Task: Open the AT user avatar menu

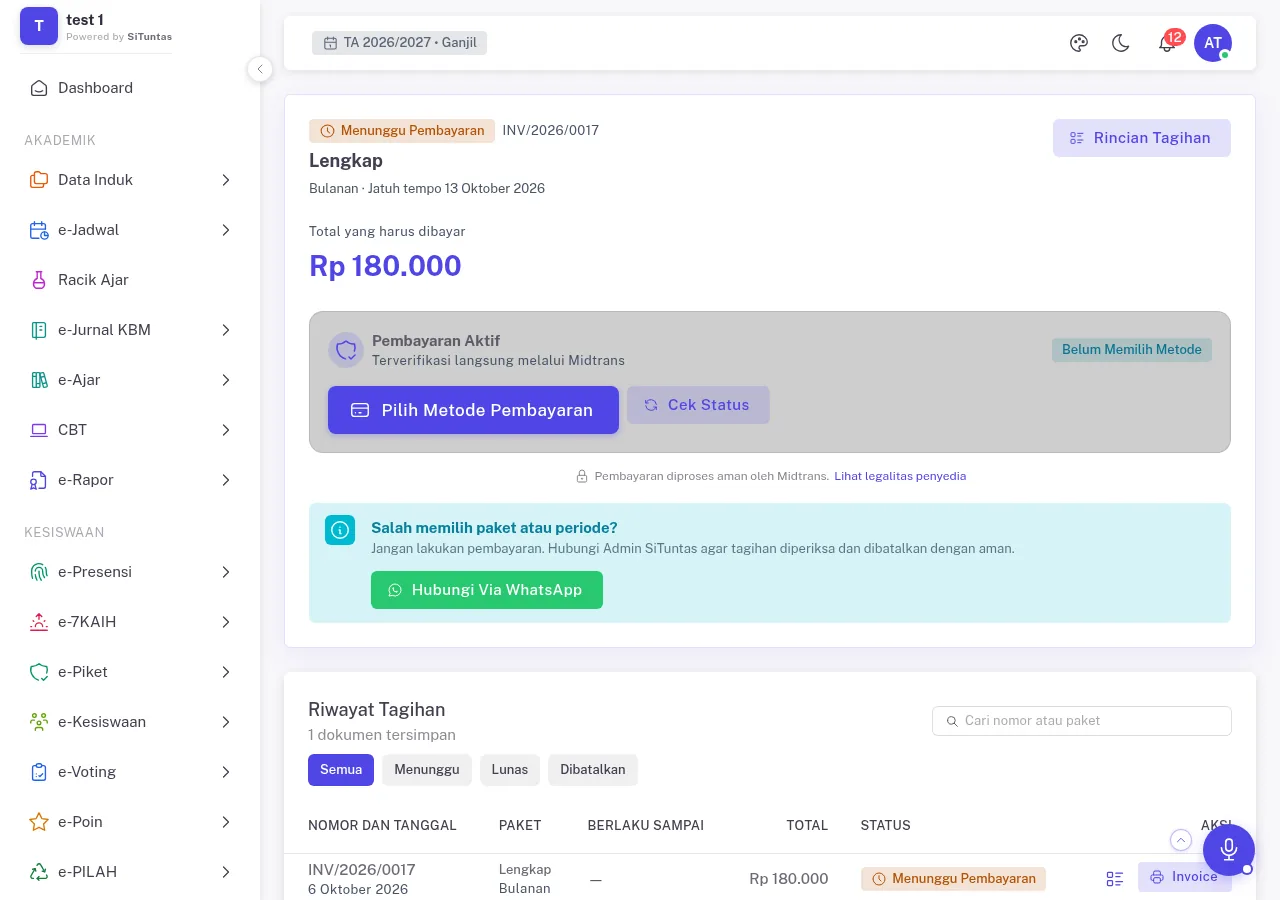Action: 1213,43
